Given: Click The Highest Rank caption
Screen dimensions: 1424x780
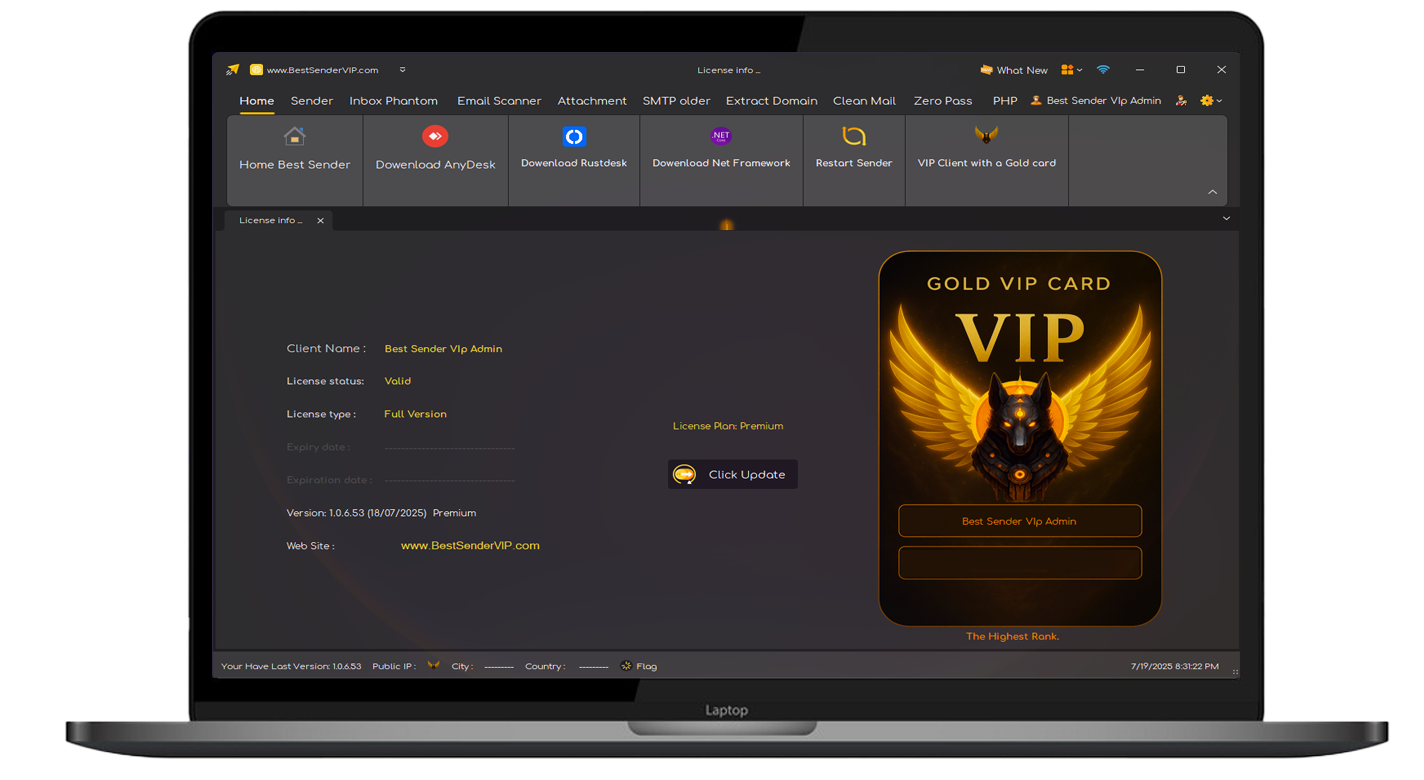Looking at the screenshot, I should click(x=1013, y=636).
